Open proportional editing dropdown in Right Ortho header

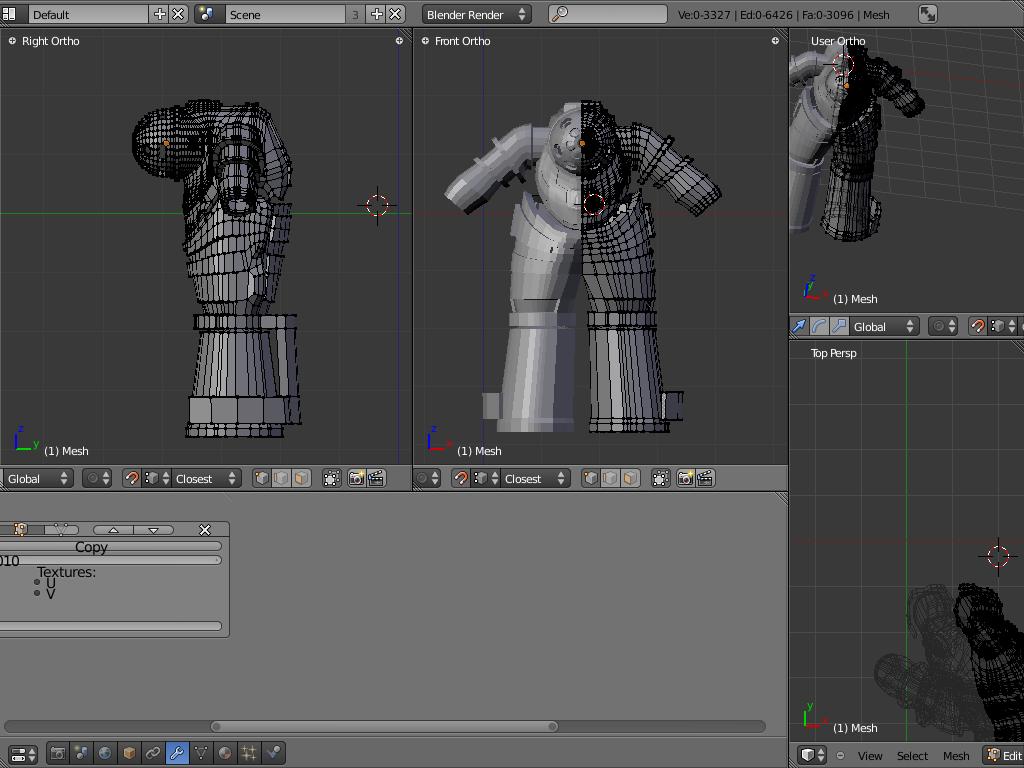(97, 479)
